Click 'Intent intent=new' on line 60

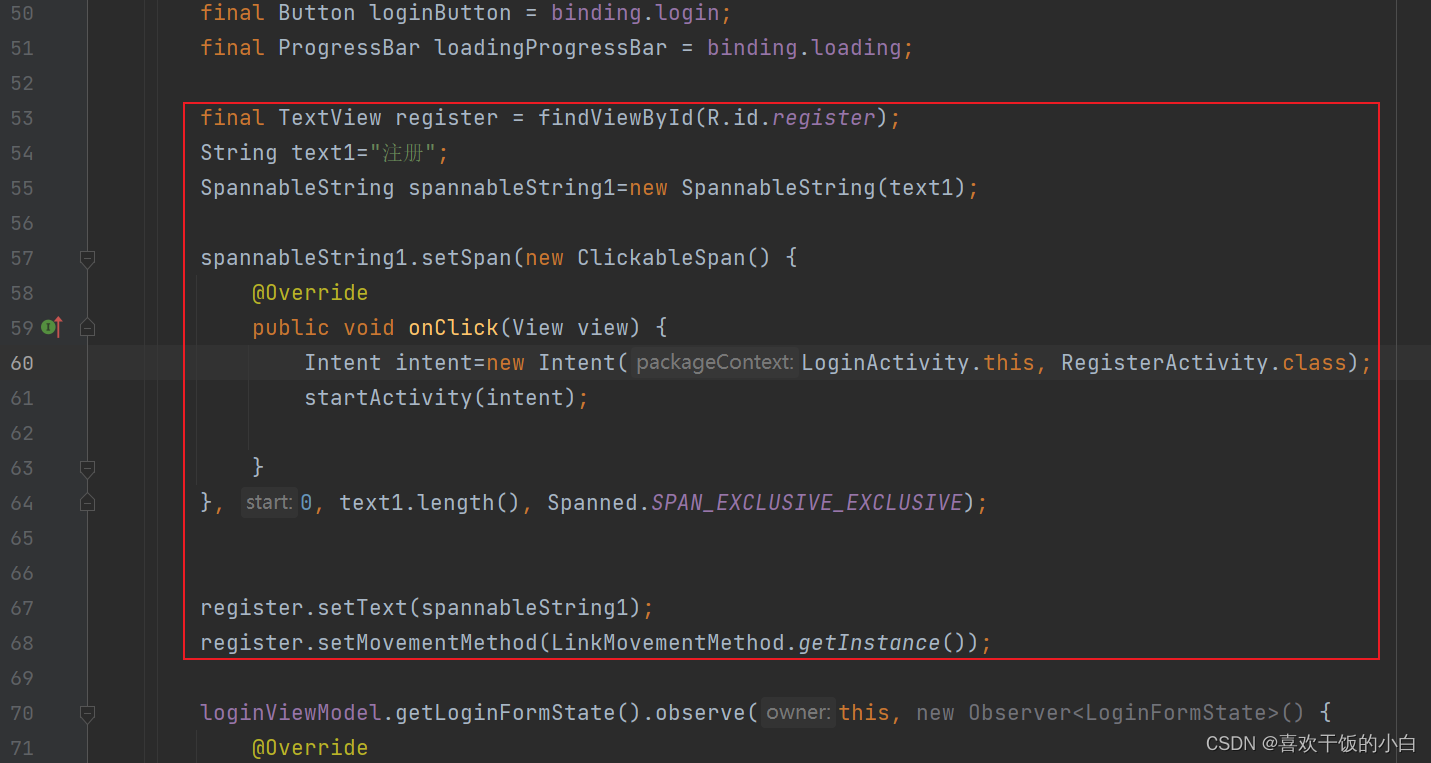(415, 363)
